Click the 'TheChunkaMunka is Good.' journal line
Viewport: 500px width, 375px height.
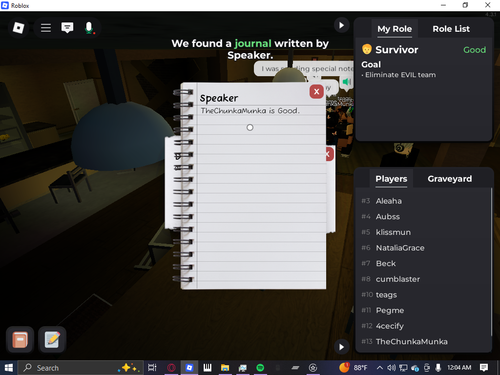pyautogui.click(x=250, y=111)
